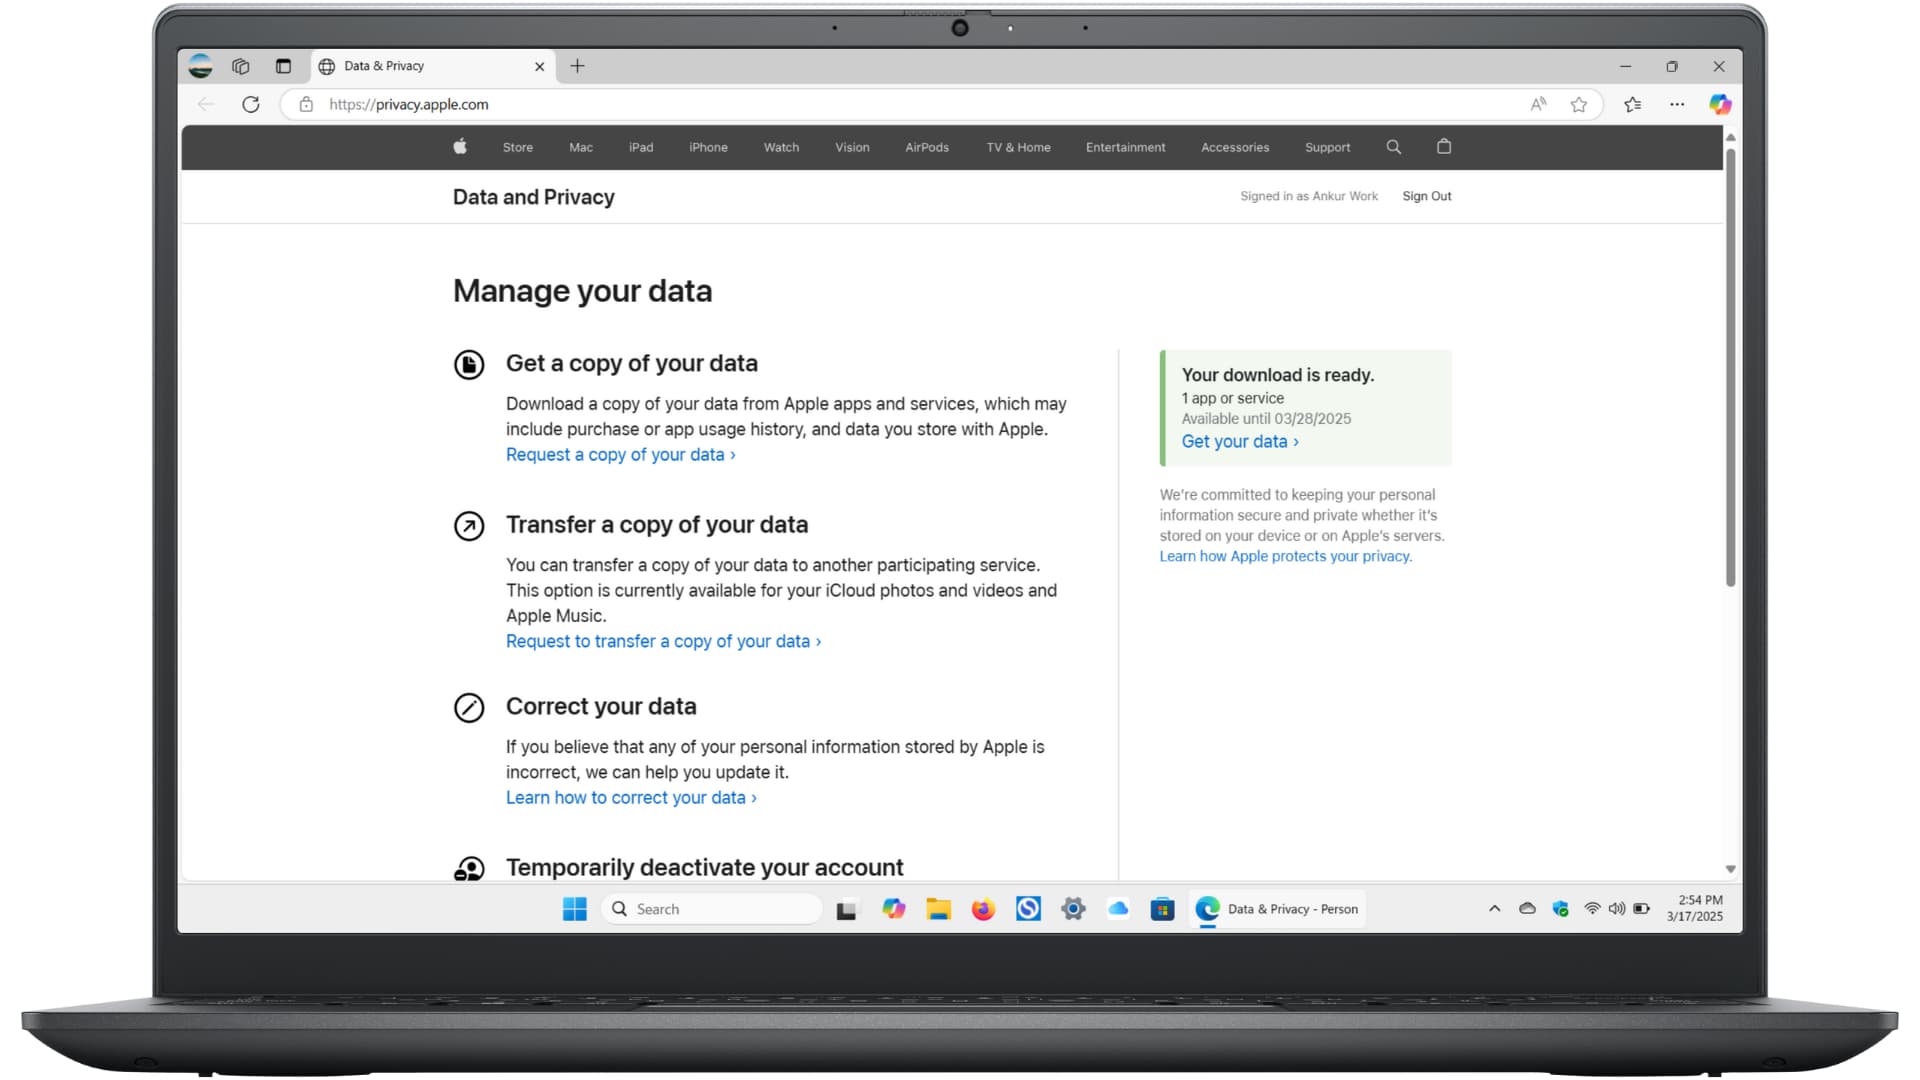Open Edge settings and more menu
The image size is (1920, 1080).
pyautogui.click(x=1677, y=104)
